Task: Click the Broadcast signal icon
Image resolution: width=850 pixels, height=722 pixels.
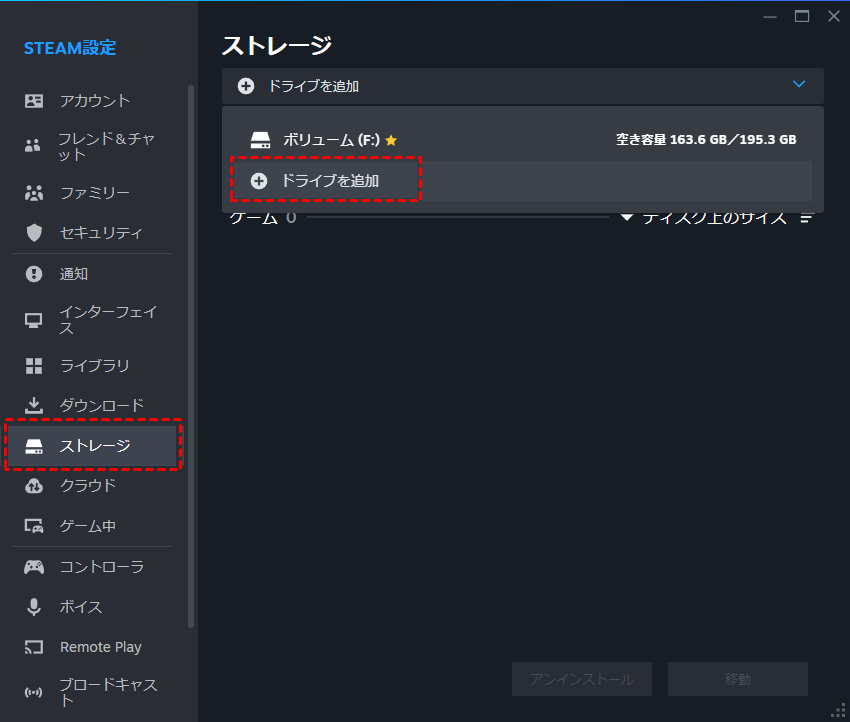Action: click(34, 692)
